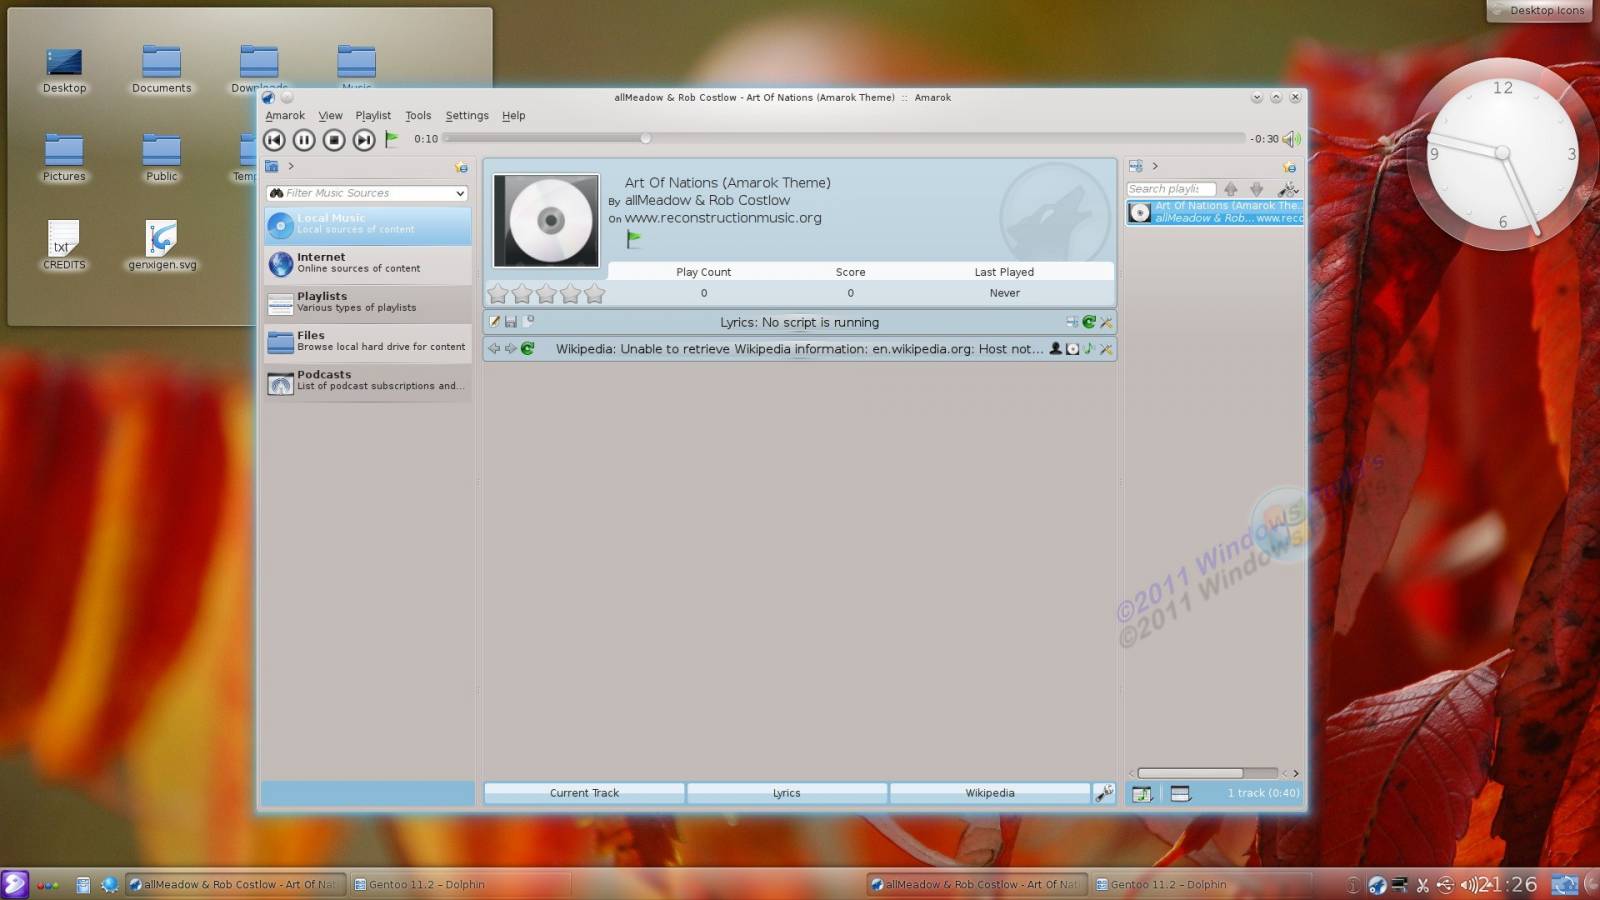This screenshot has height=900, width=1600.
Task: Show Wikipedia artist page icon
Action: coord(1055,349)
